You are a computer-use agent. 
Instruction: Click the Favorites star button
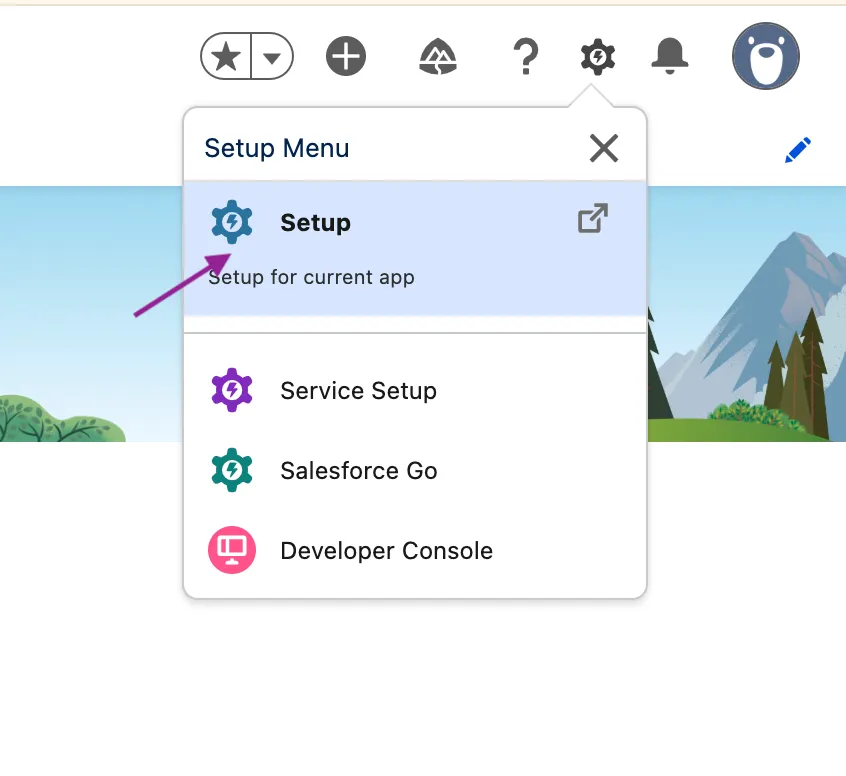[x=227, y=58]
